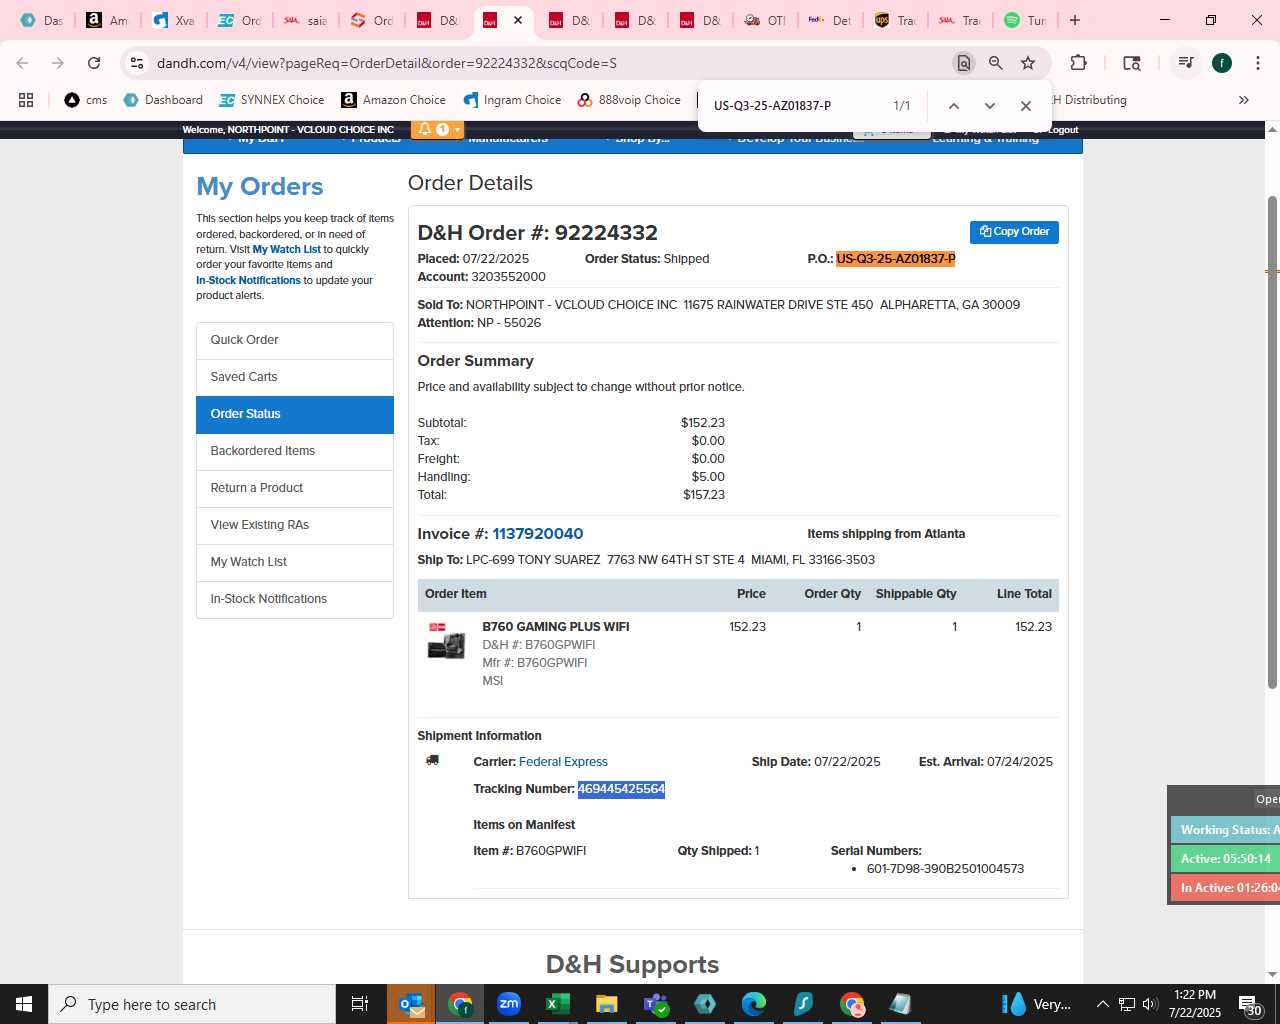Viewport: 1280px width, 1024px height.
Task: Click the Active 05:50:14 status widget
Action: [x=1225, y=859]
